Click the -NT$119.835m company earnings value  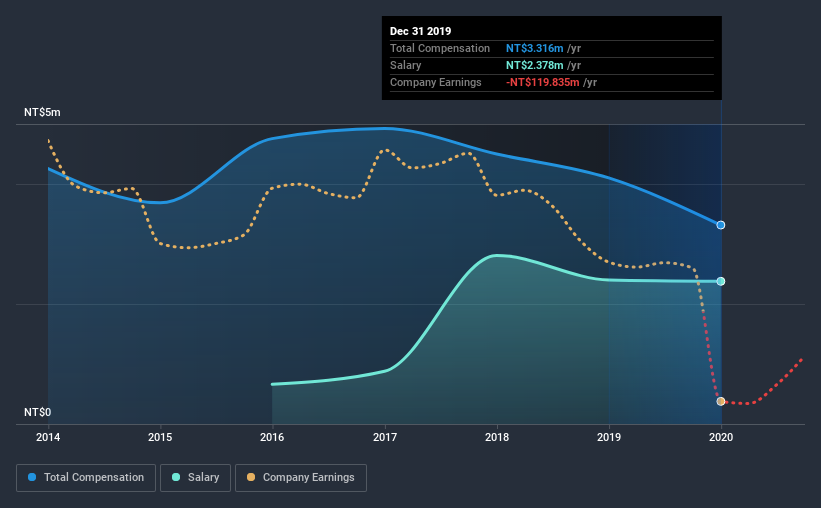pyautogui.click(x=543, y=82)
